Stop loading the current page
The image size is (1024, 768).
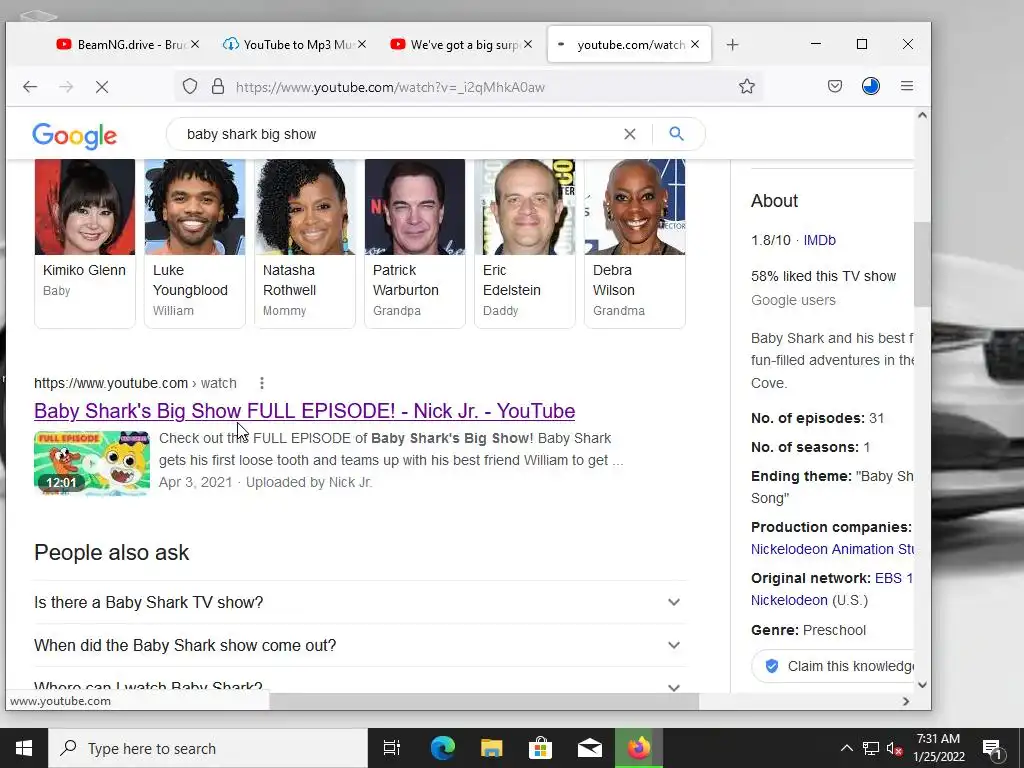(x=102, y=87)
